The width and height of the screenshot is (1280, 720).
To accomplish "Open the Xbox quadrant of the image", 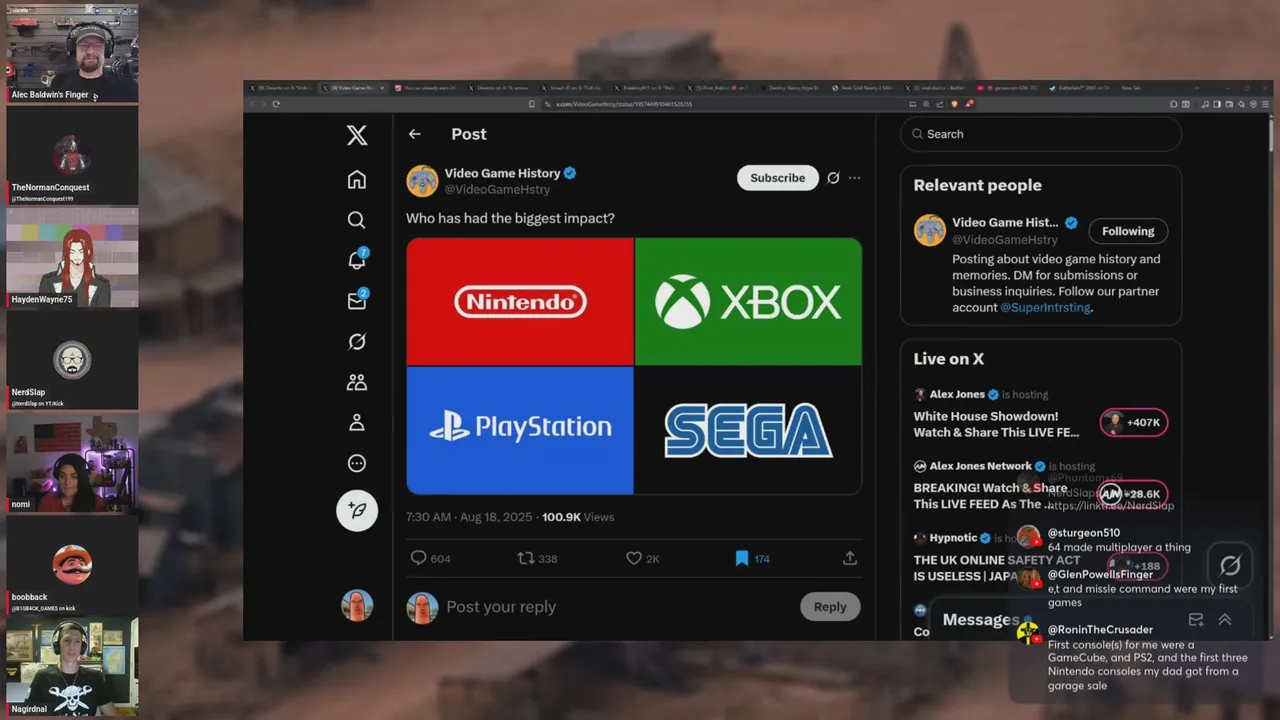I will pos(748,301).
